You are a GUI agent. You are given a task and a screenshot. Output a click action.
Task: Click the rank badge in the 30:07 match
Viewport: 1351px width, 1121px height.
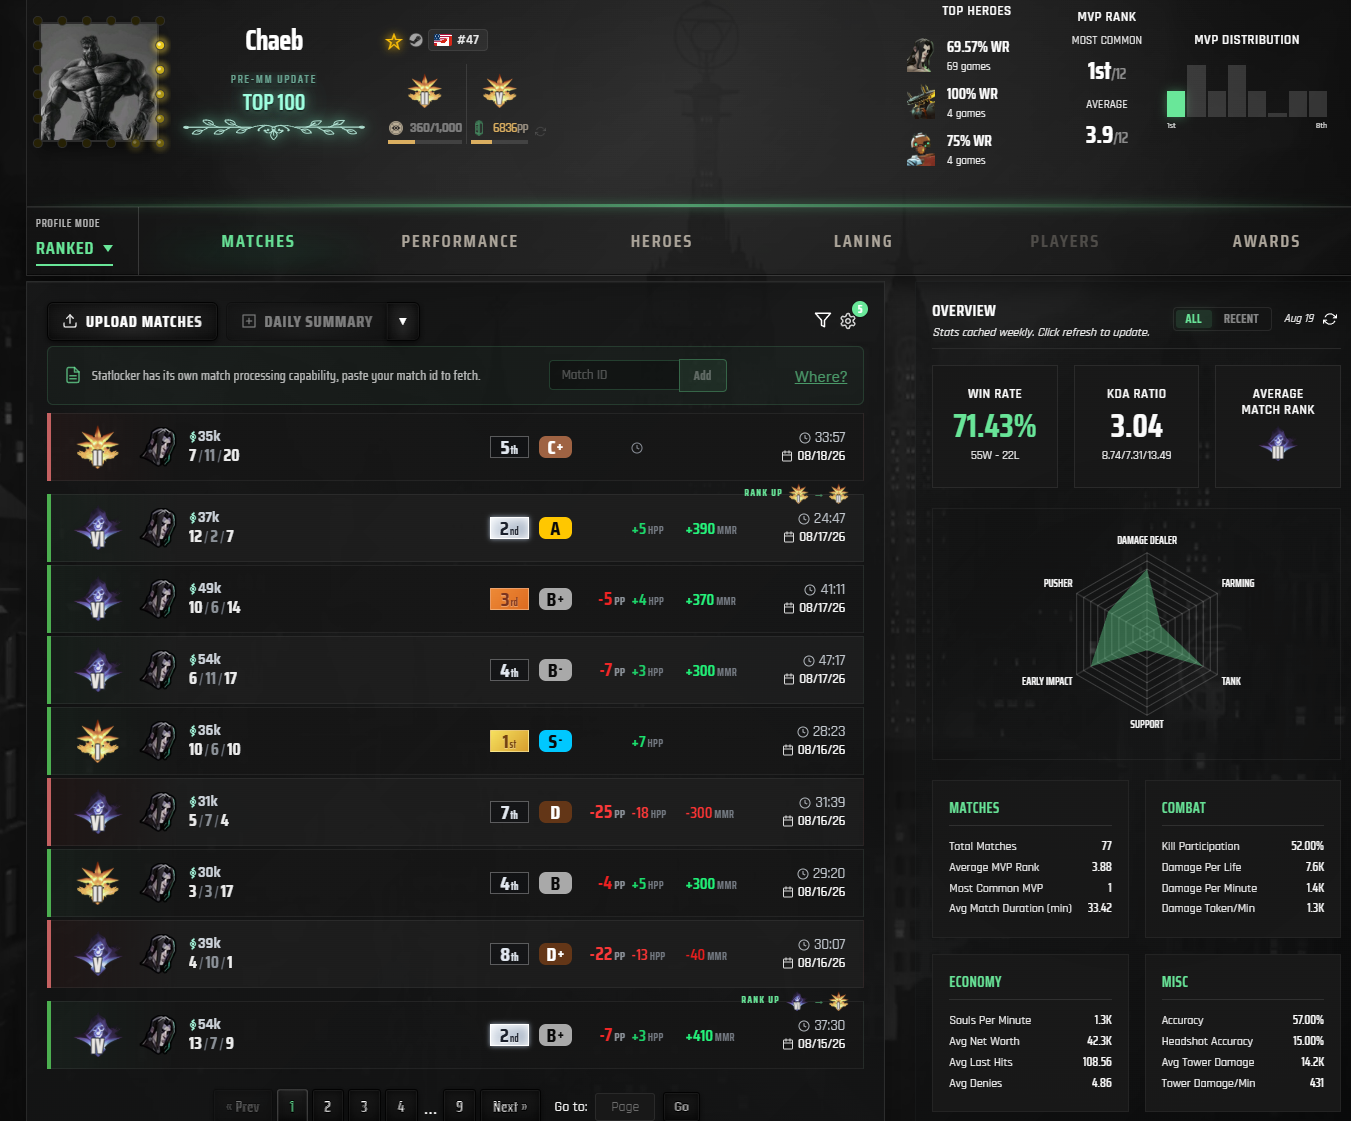point(98,954)
